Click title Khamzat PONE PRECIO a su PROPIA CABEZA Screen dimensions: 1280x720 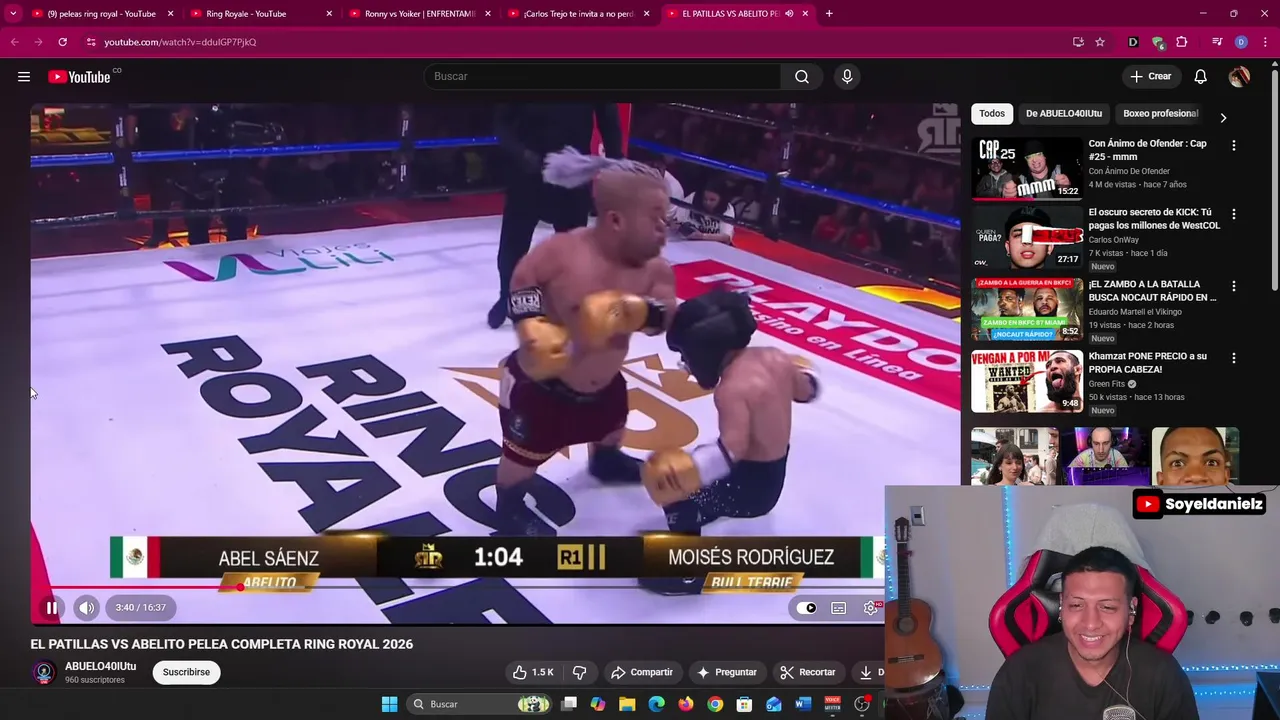tap(1148, 363)
